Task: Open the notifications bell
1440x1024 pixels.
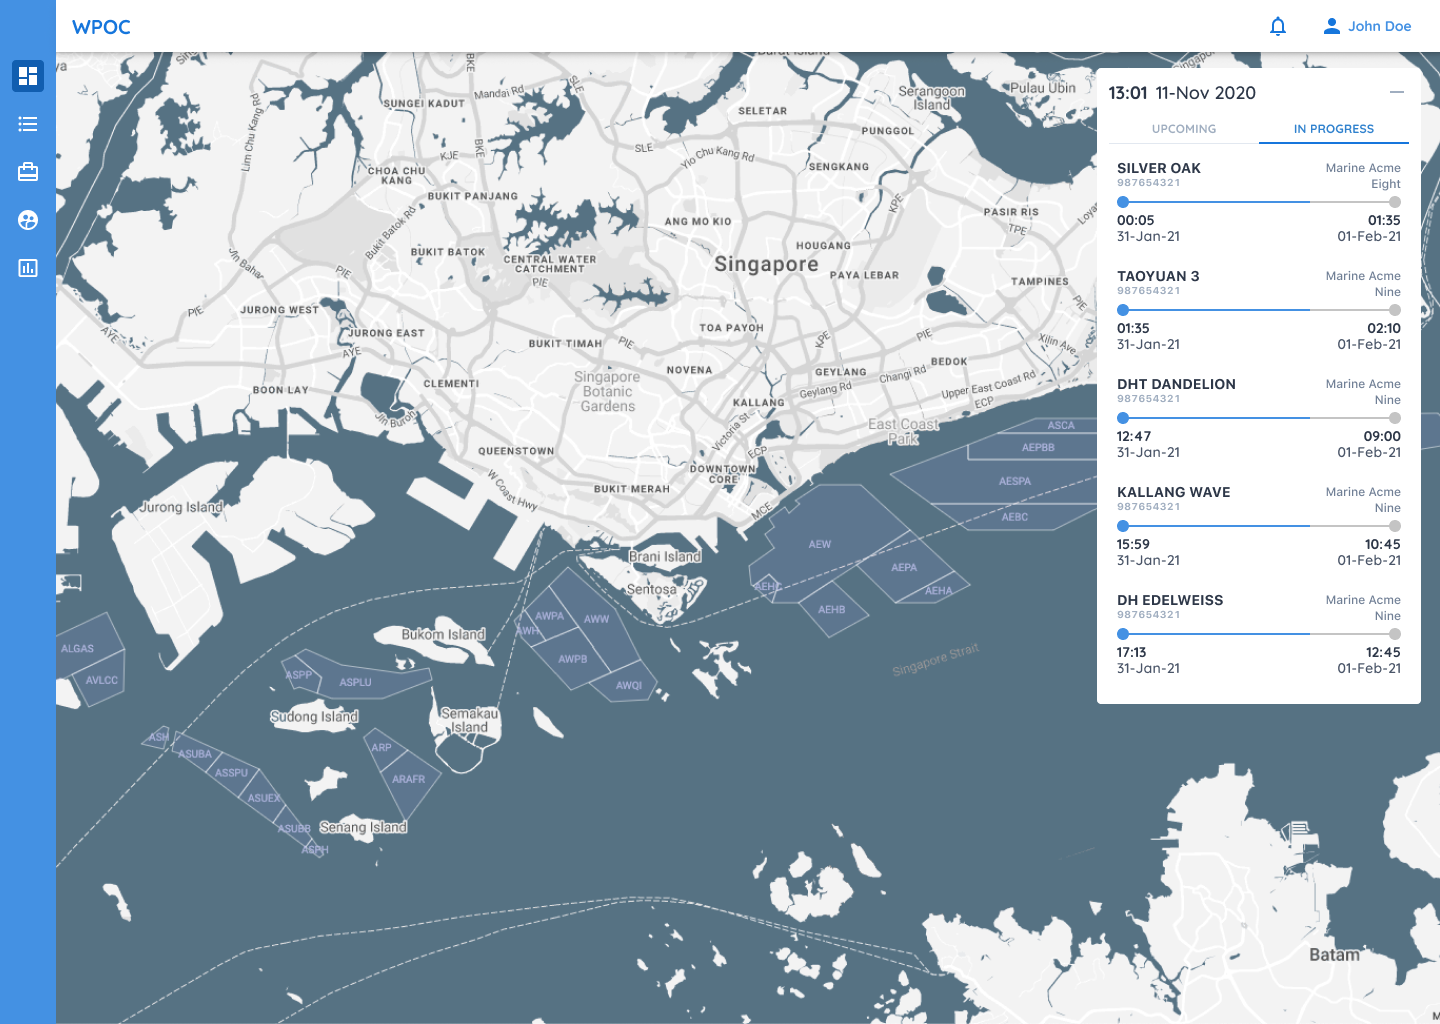Action: pos(1278,27)
